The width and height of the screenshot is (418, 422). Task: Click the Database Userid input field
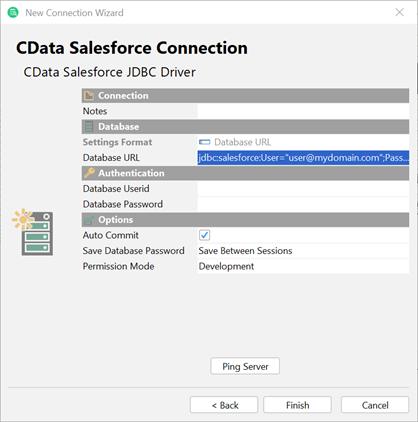[x=303, y=189]
